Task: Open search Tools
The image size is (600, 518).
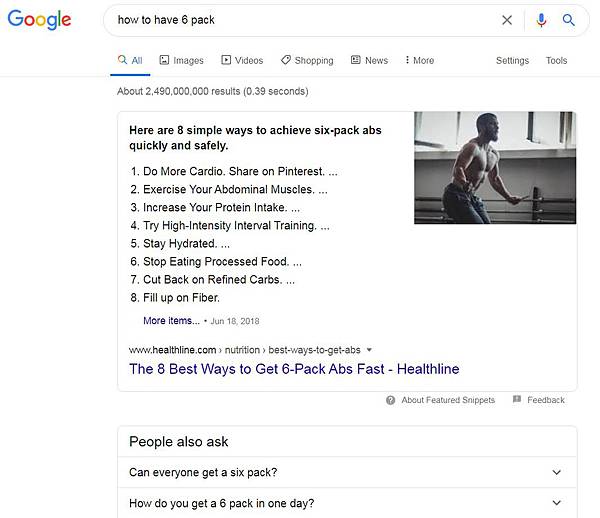Action: coord(556,60)
